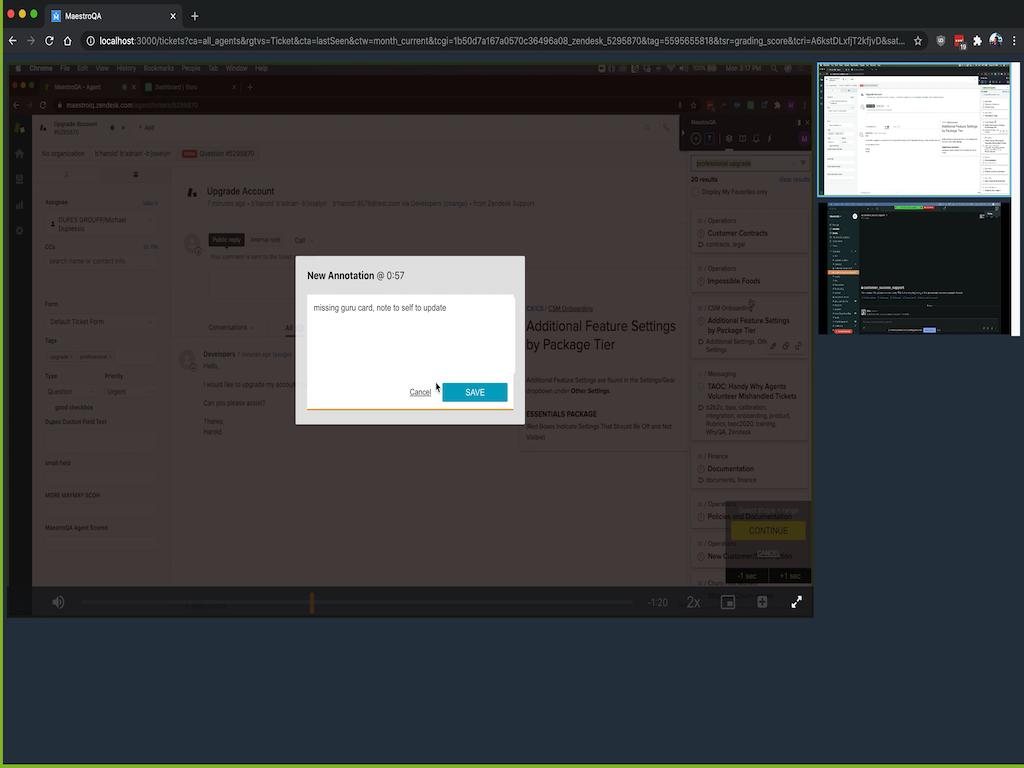Mute the video with the speaker icon
The width and height of the screenshot is (1024, 768).
click(58, 602)
